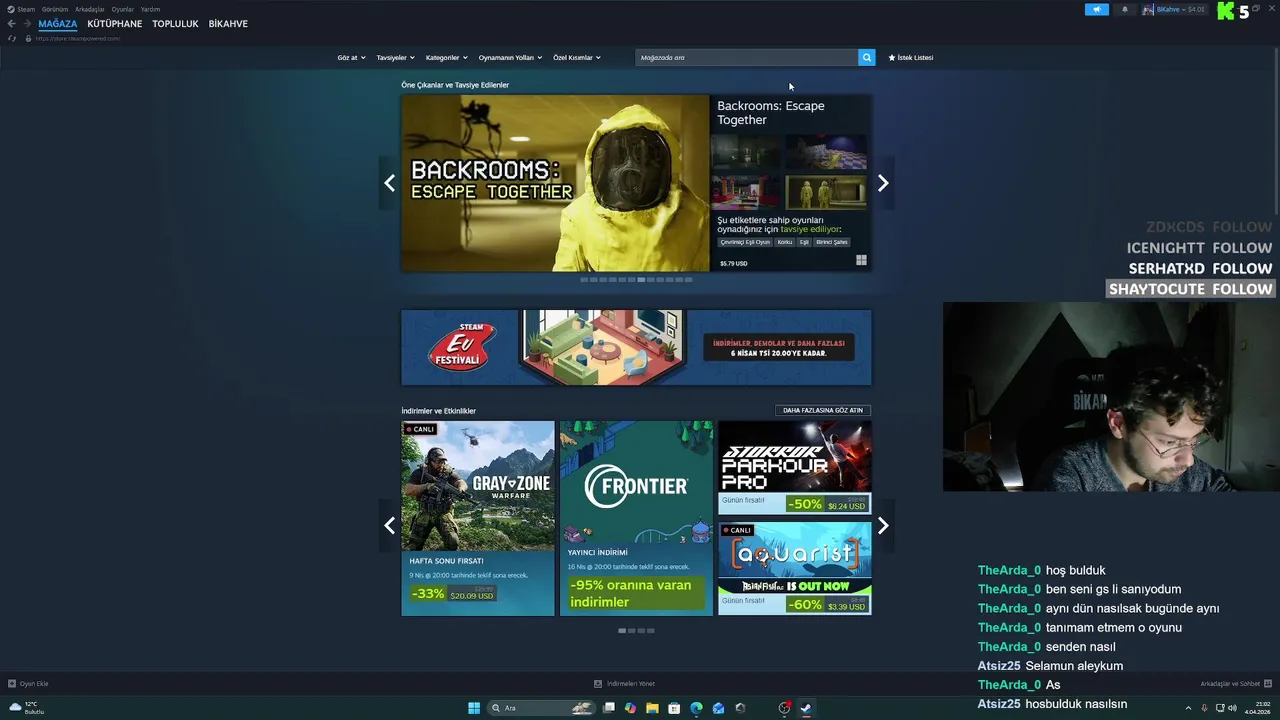
Task: Go to previous deals page arrow
Action: click(x=389, y=526)
